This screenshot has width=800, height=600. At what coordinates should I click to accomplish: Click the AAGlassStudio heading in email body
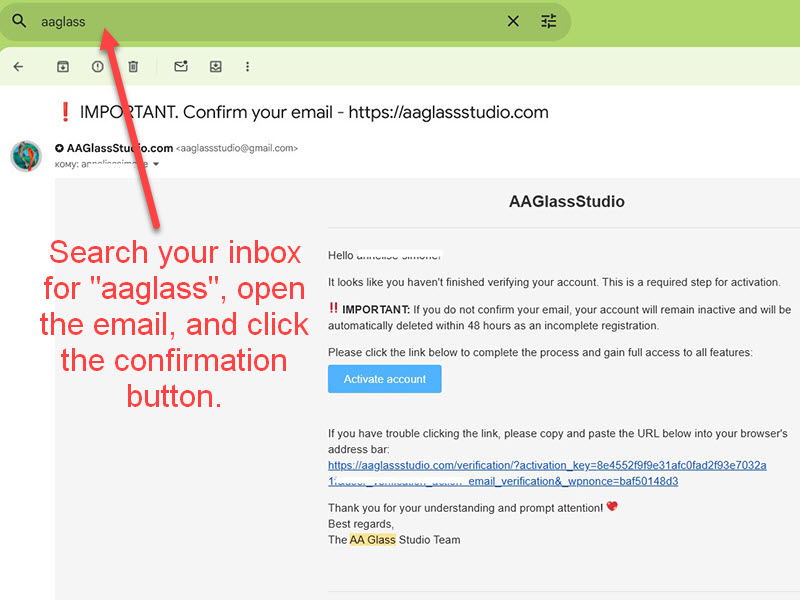(566, 202)
